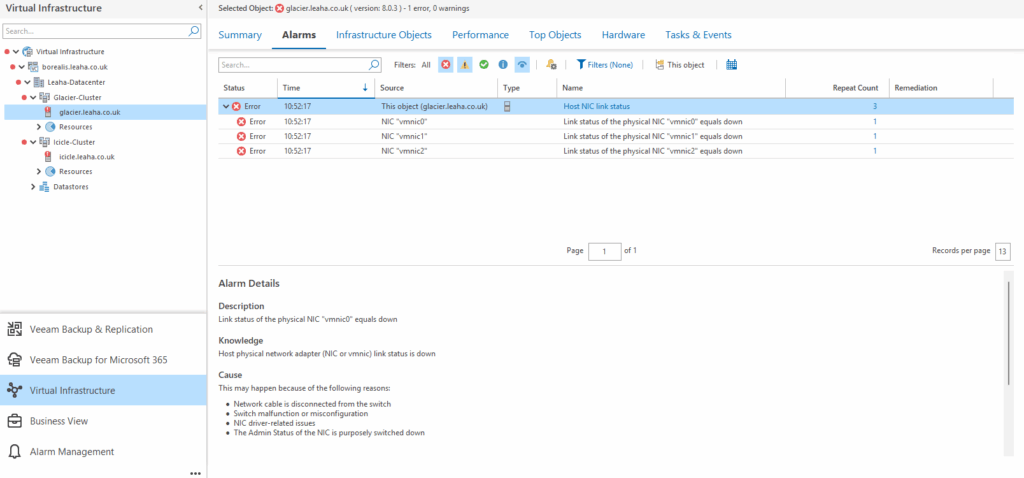
Task: Click the Records per page field
Action: pos(1002,251)
